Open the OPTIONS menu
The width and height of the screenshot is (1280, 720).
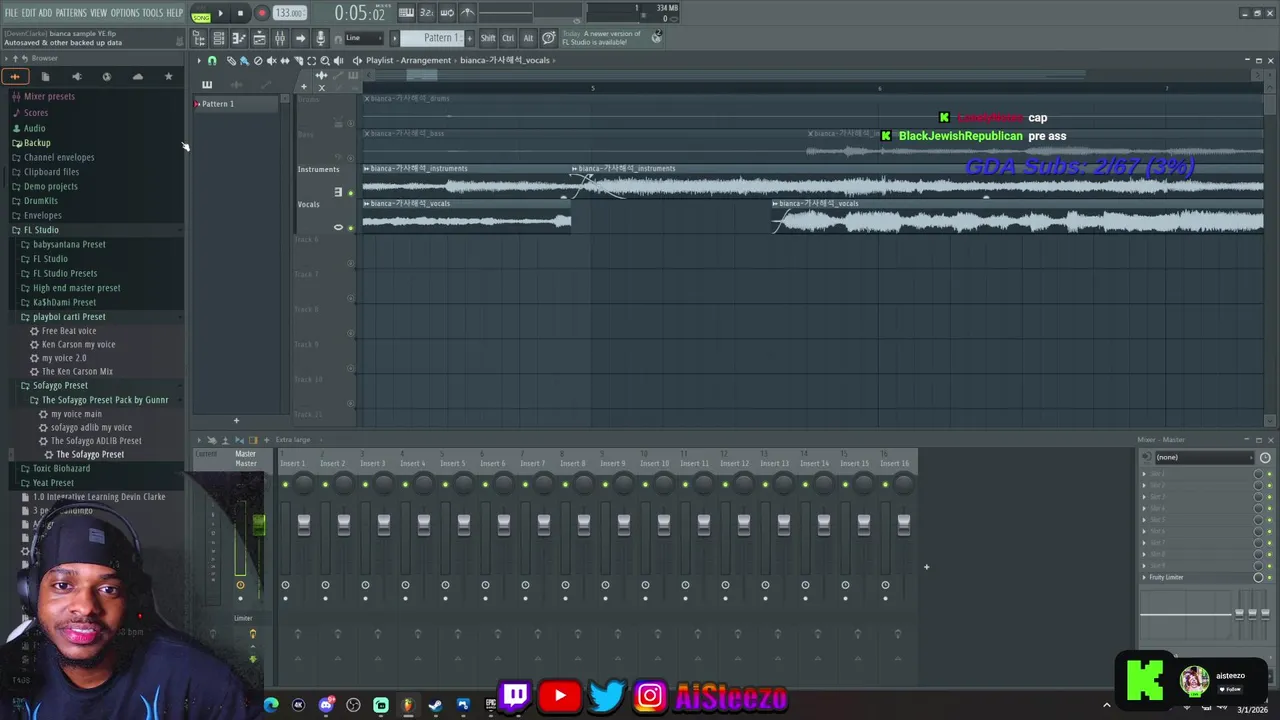(x=125, y=13)
